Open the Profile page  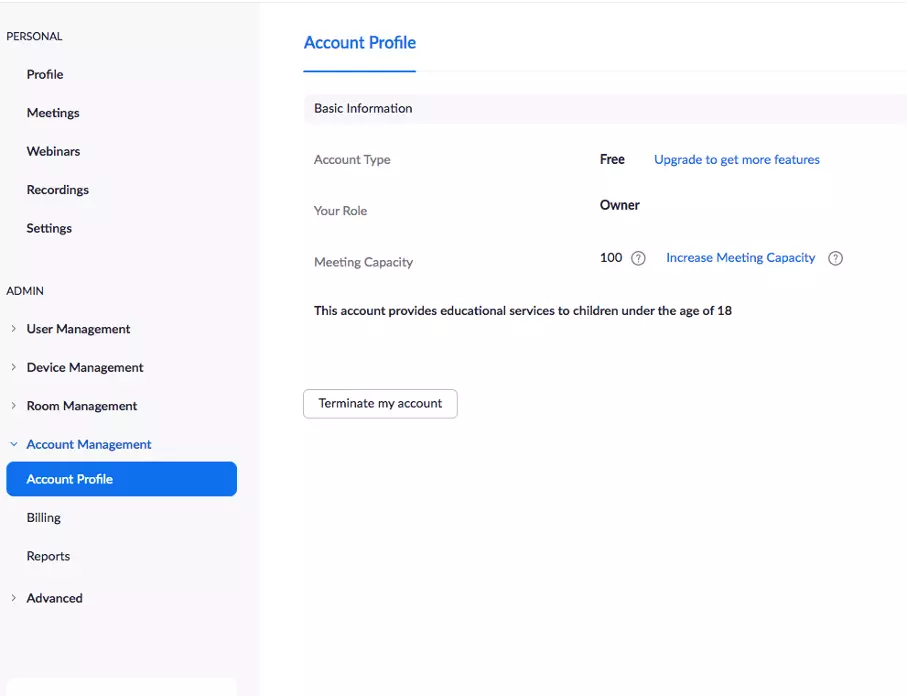(x=44, y=74)
